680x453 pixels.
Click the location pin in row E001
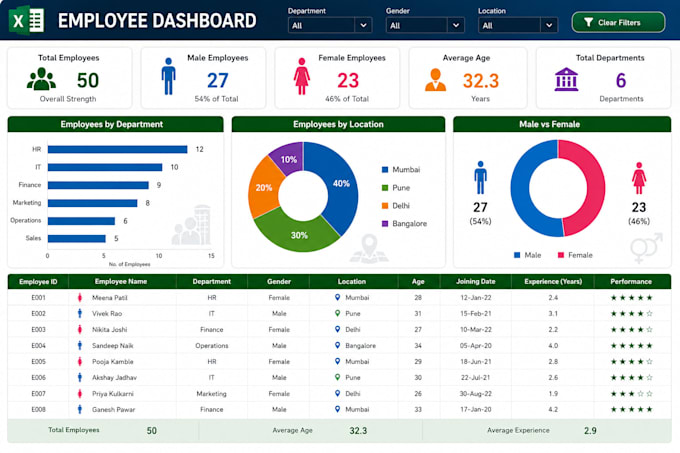[x=337, y=297]
